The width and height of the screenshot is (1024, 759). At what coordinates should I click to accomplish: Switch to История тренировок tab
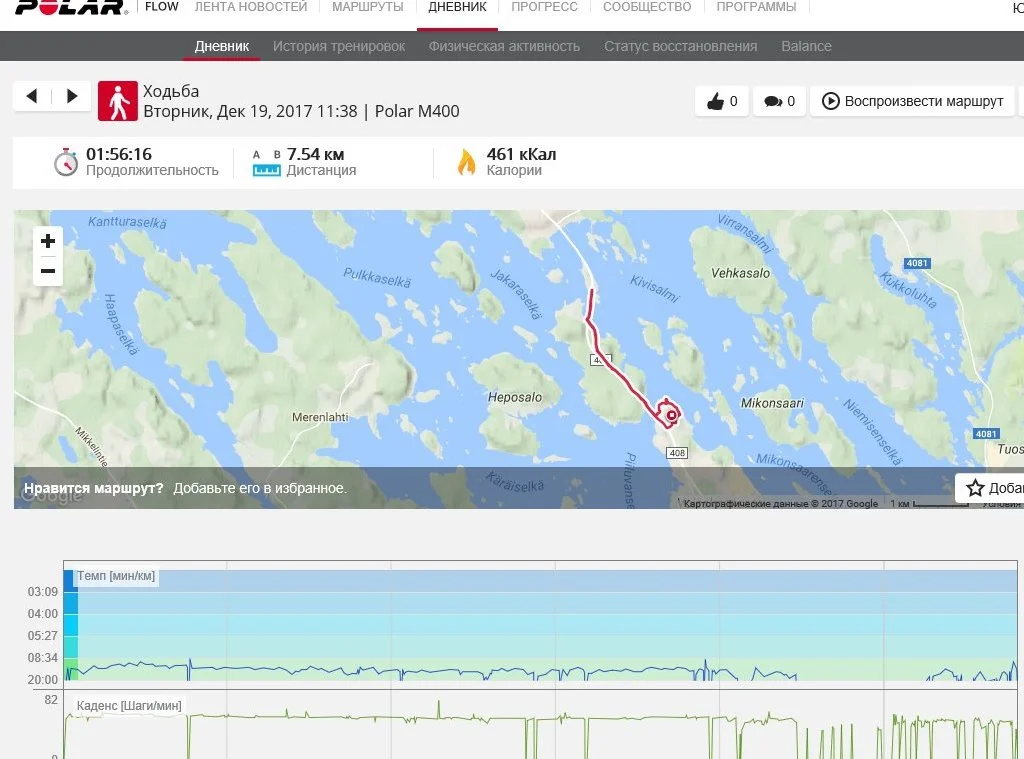coord(339,46)
